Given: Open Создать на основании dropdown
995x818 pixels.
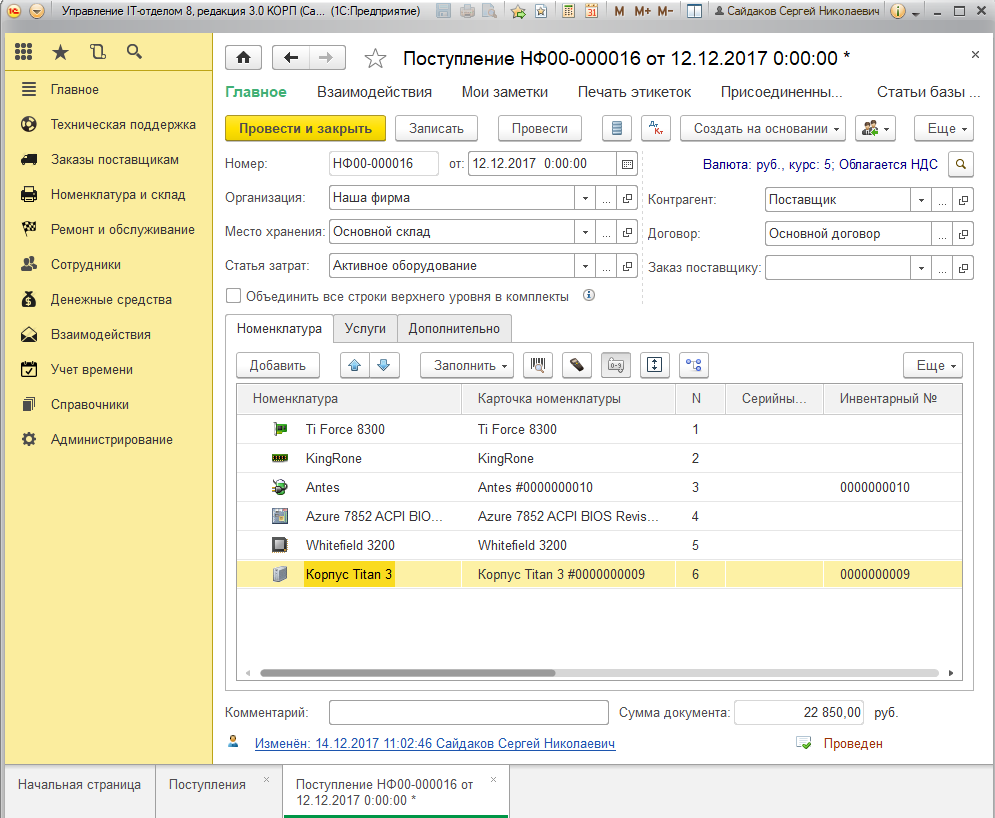Looking at the screenshot, I should [x=763, y=128].
